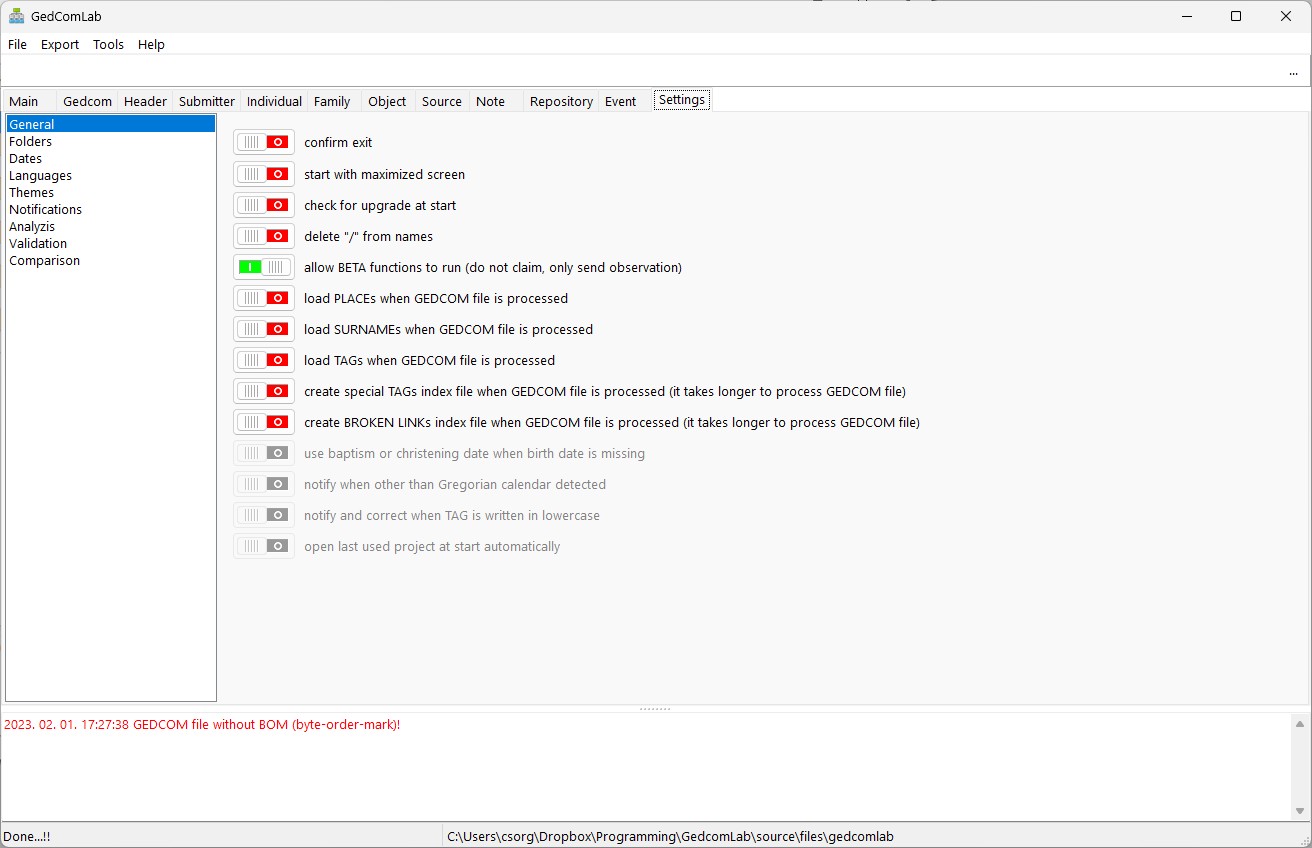Switch to the Gedcom tab
The width and height of the screenshot is (1312, 848).
click(x=88, y=101)
